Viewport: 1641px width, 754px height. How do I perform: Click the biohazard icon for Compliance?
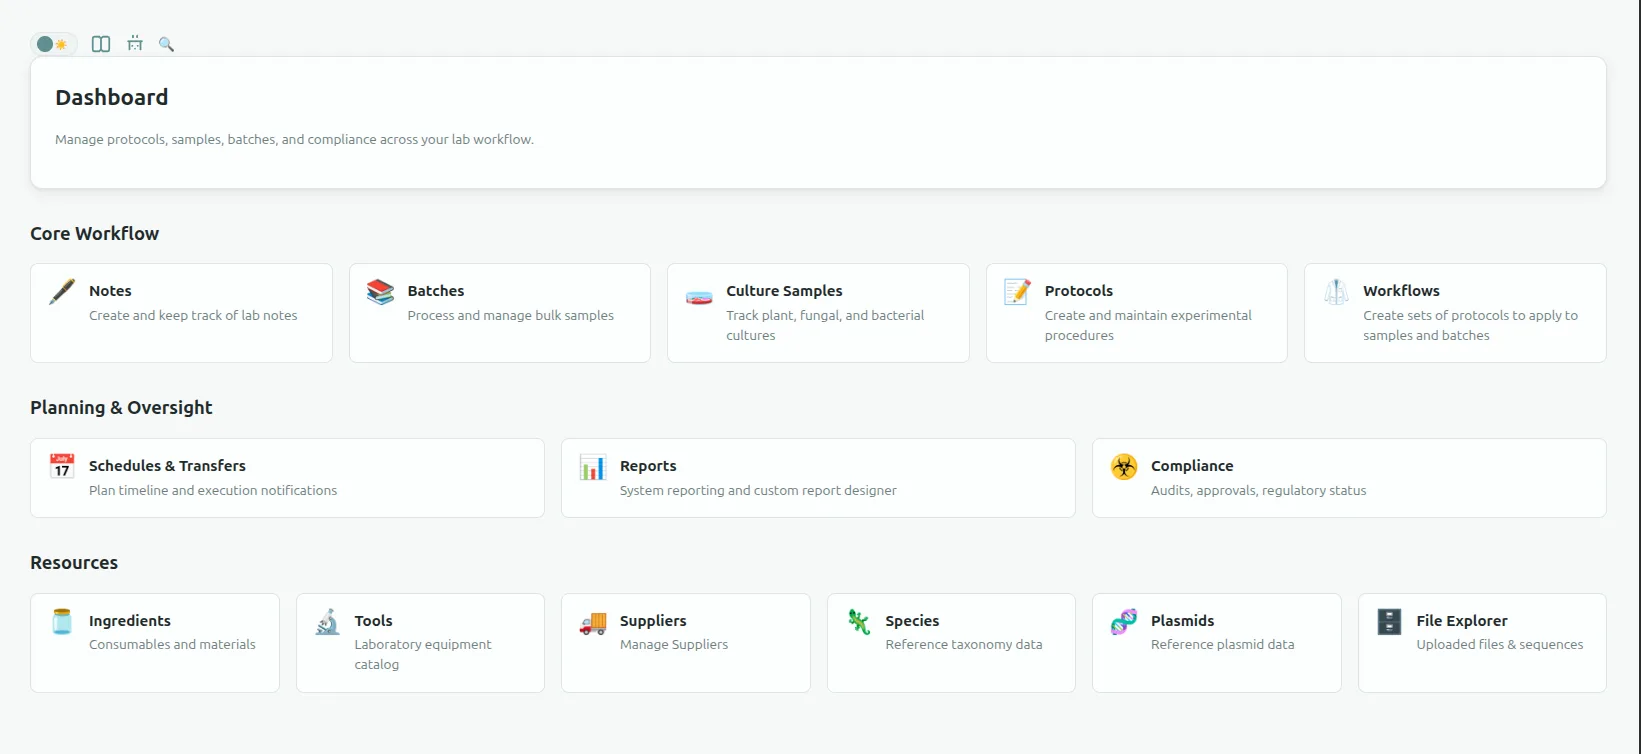coord(1124,467)
